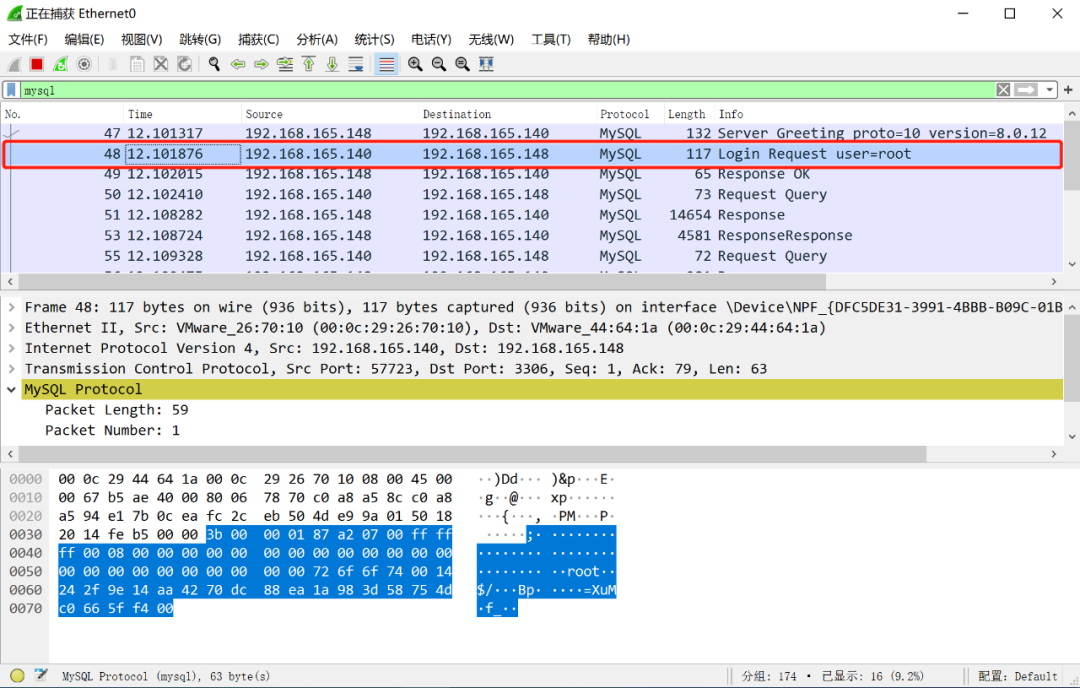Add a filter button with plus icon
Screen dimensions: 1080x688
click(x=1068, y=90)
